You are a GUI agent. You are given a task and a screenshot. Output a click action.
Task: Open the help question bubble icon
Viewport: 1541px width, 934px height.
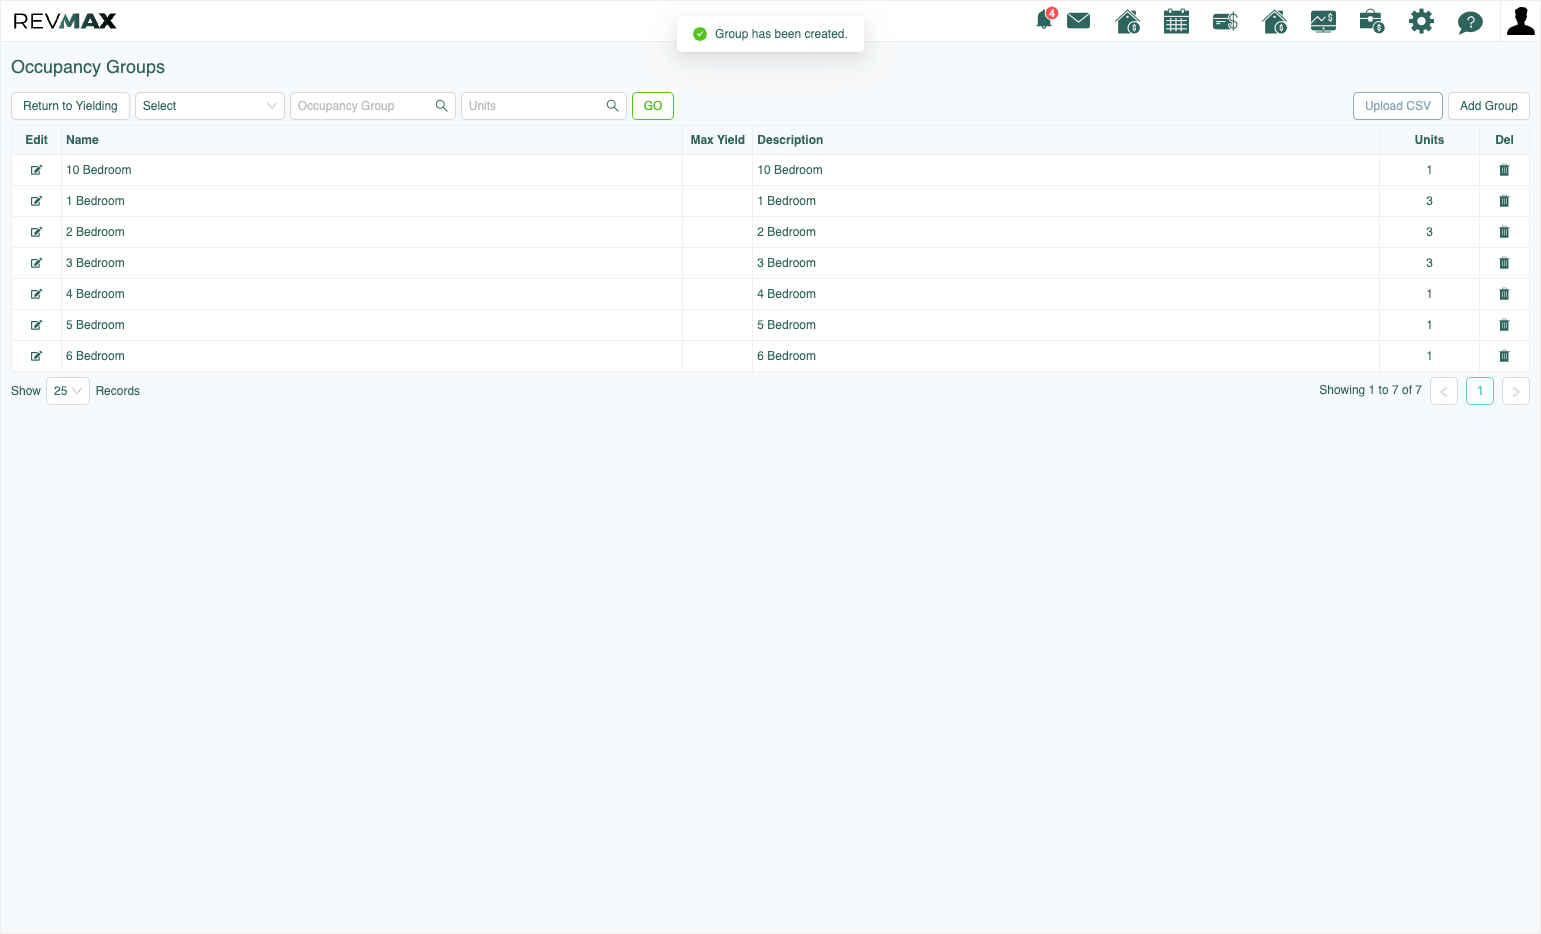pos(1470,22)
